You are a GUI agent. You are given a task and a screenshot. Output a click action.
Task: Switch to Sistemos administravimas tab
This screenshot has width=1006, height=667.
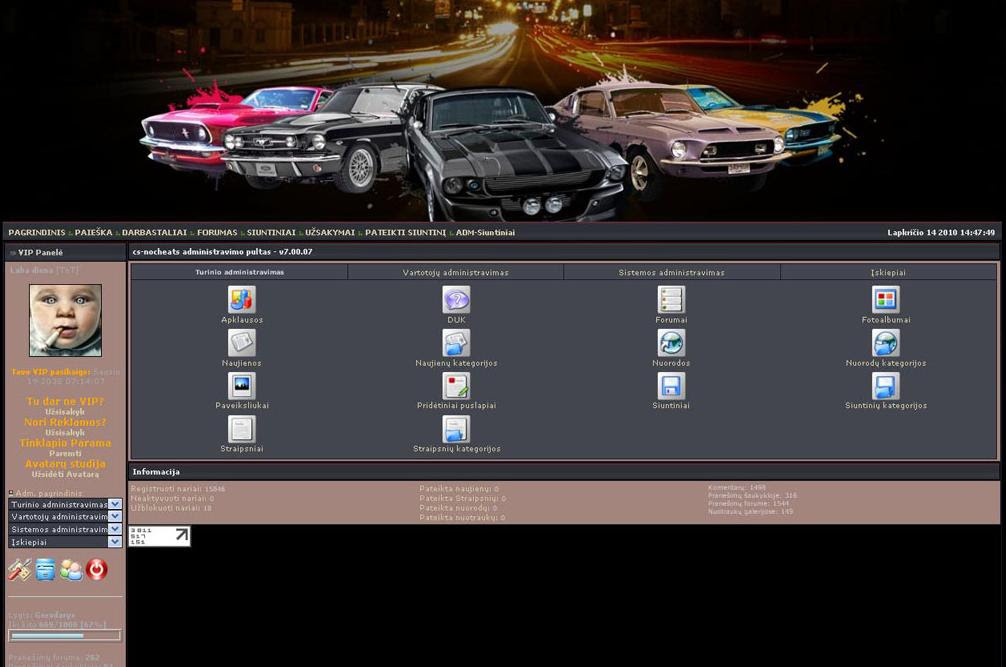(672, 273)
